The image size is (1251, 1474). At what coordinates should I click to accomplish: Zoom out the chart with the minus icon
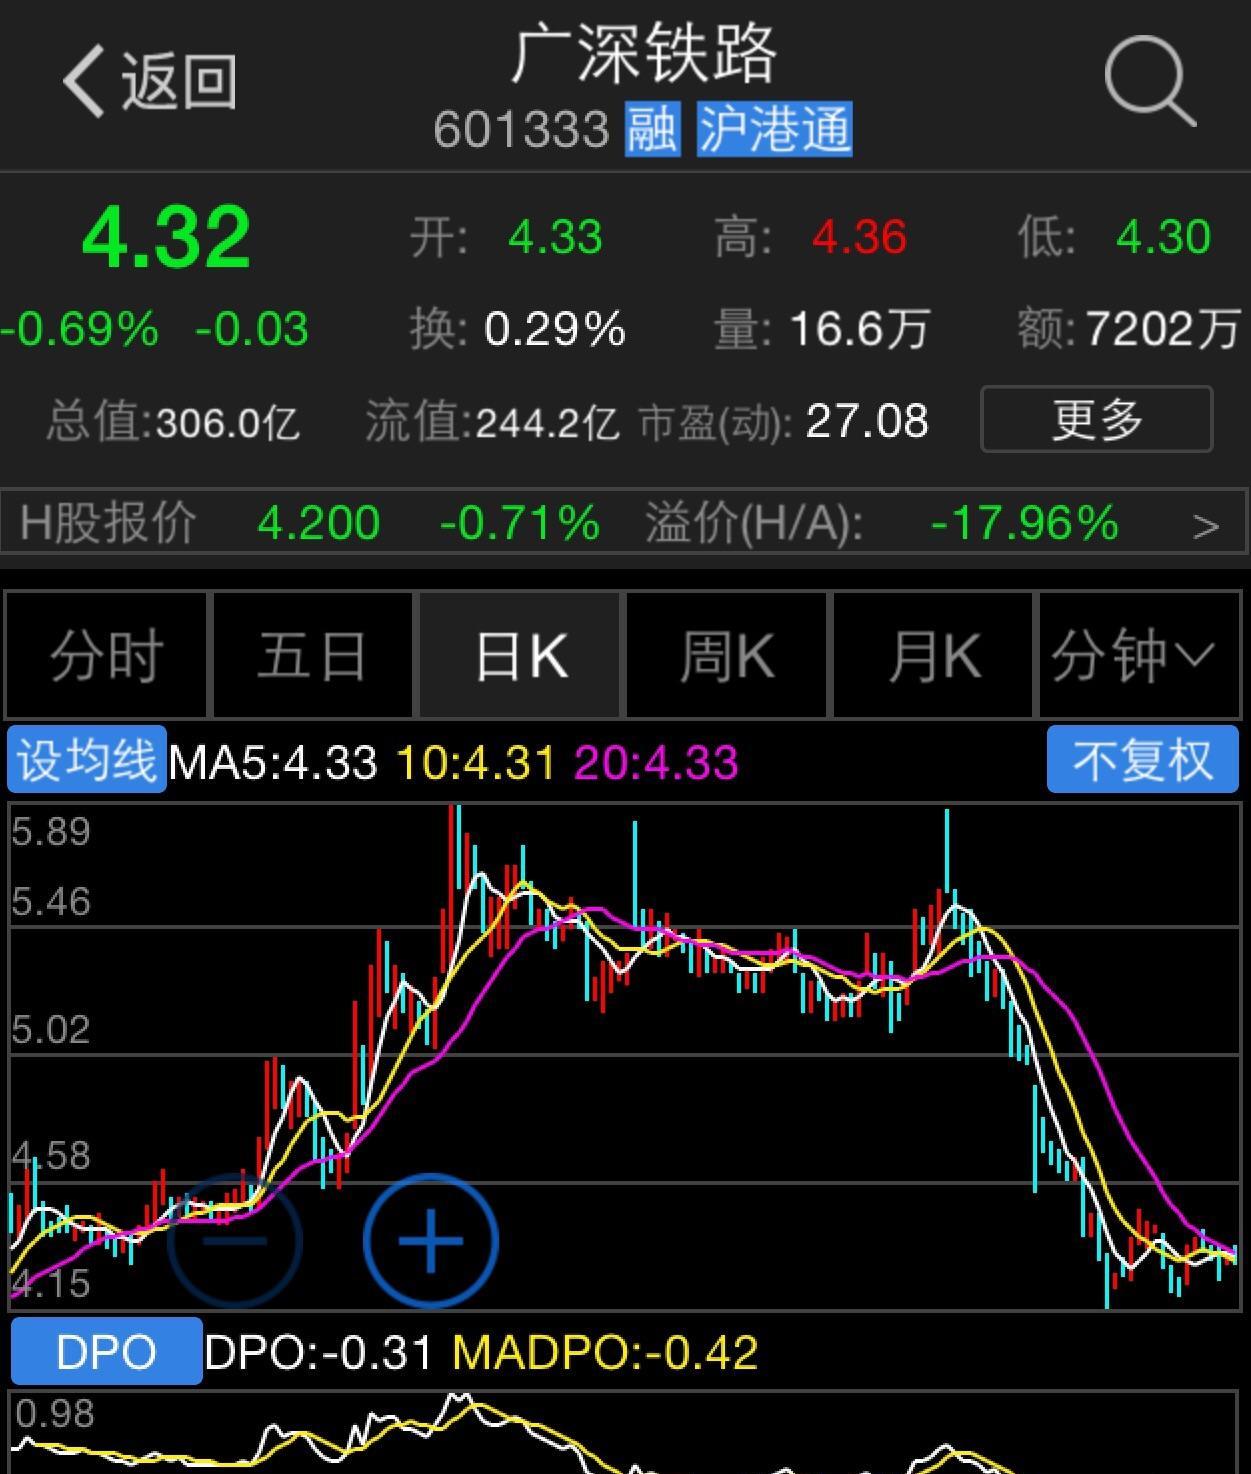[x=234, y=1241]
